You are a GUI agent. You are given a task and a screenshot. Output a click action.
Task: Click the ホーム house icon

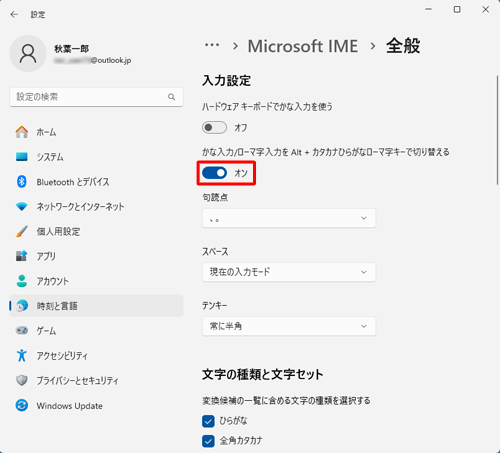tap(22, 132)
